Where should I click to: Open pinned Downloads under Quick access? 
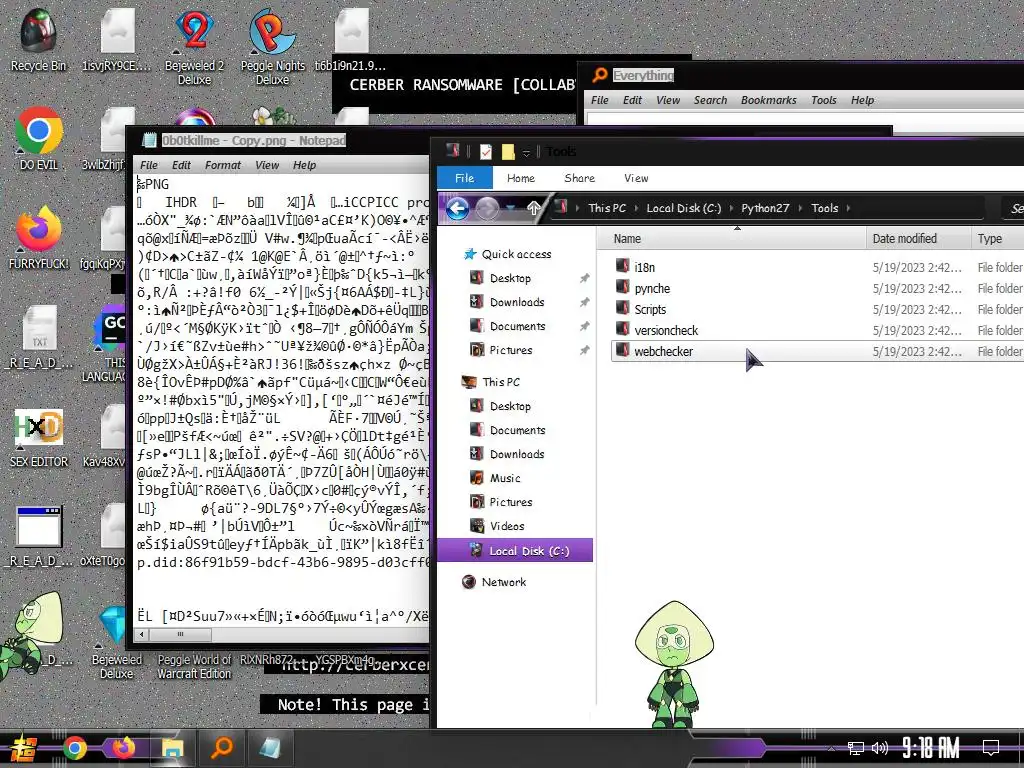[517, 302]
